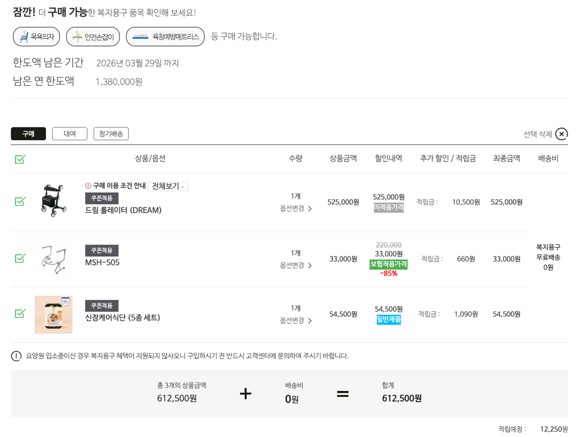This screenshot has height=437, width=580.
Task: Open the 신장케어식단 meal thumbnail
Action: point(54,315)
